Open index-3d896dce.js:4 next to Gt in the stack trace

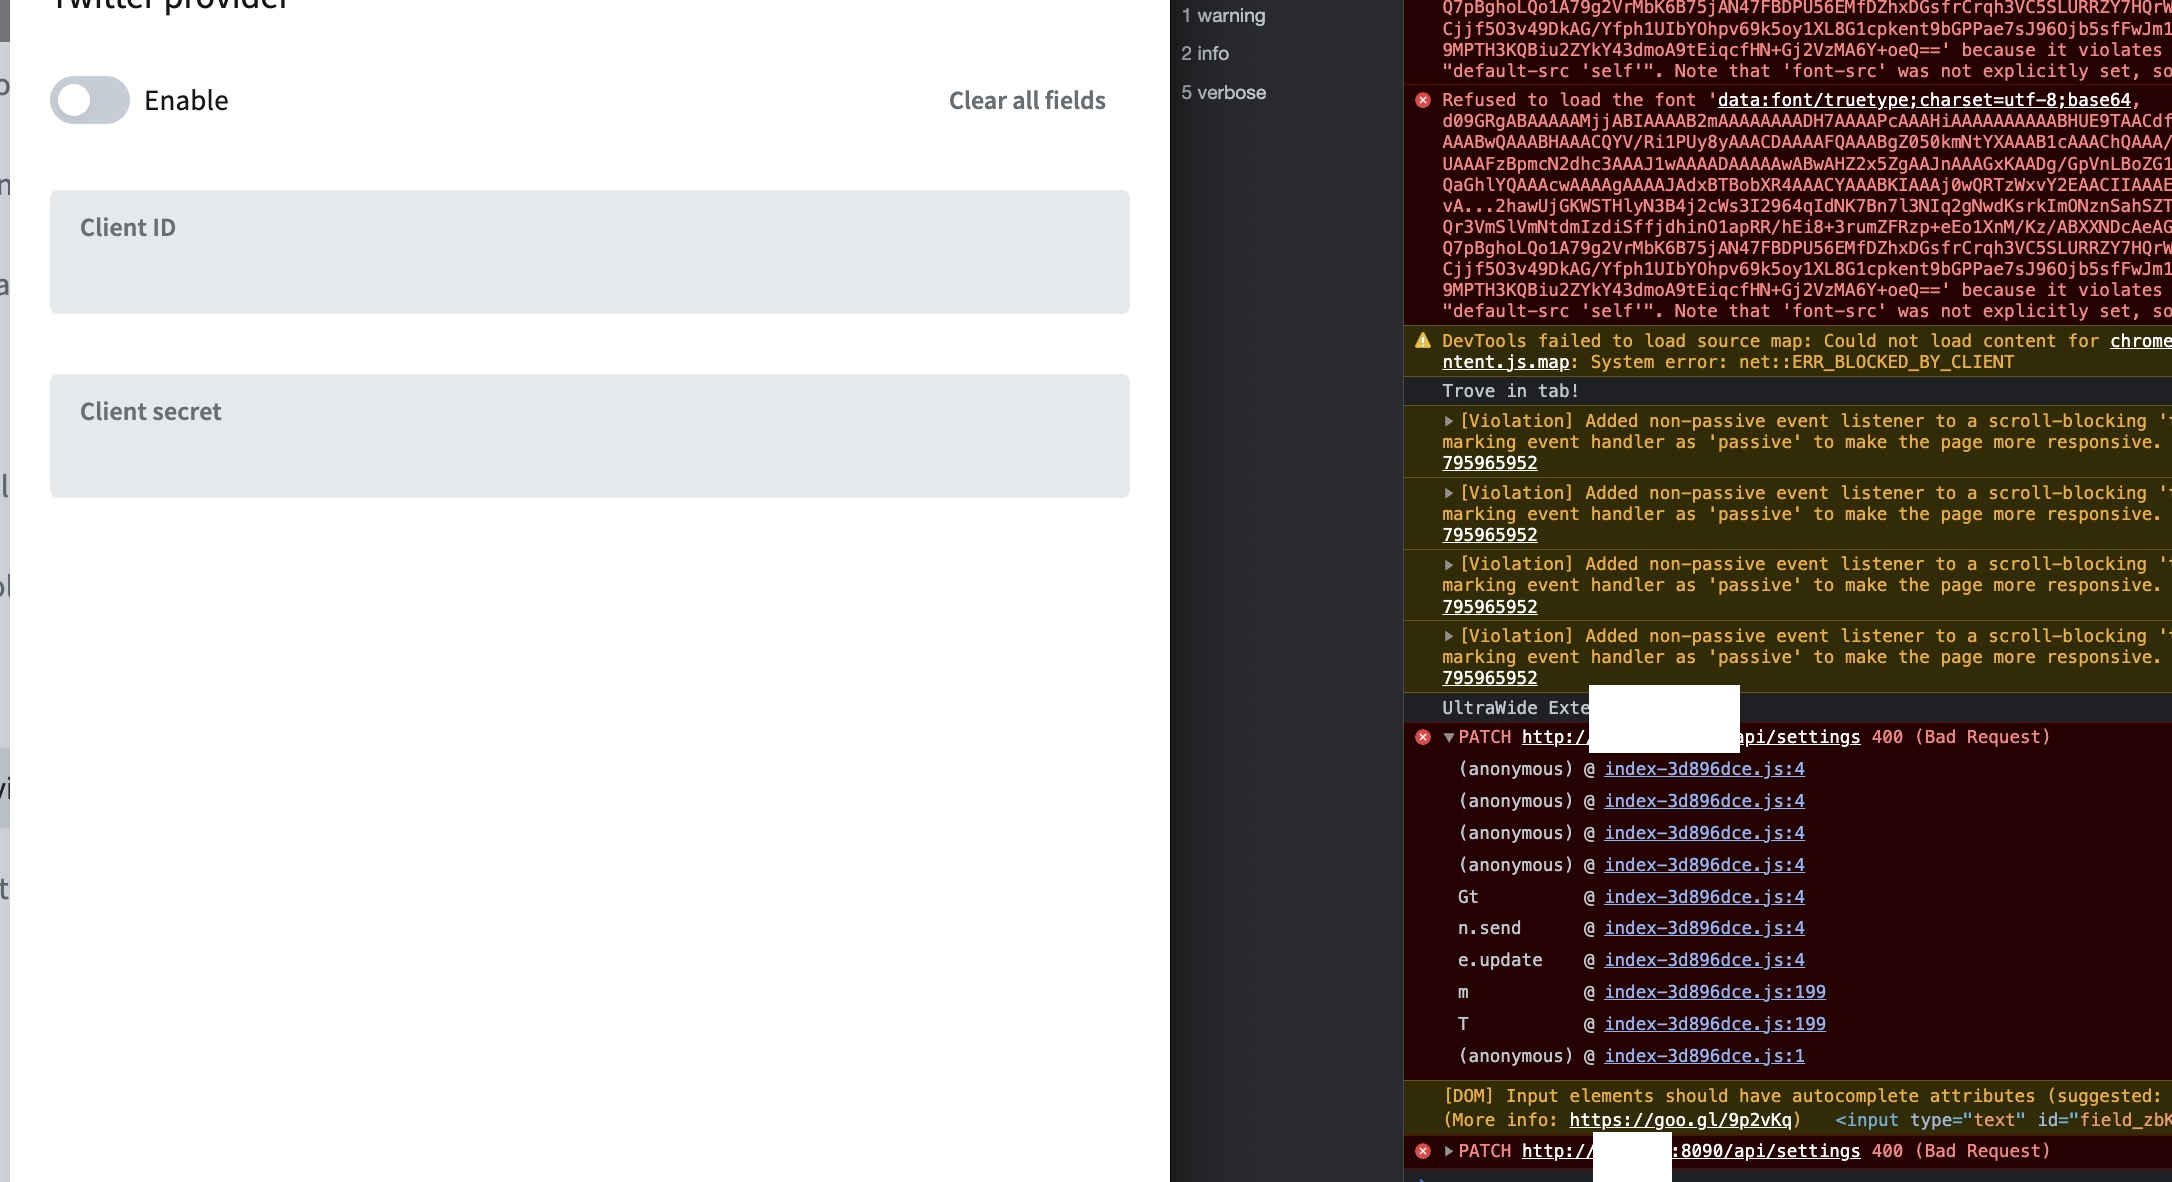pos(1704,896)
